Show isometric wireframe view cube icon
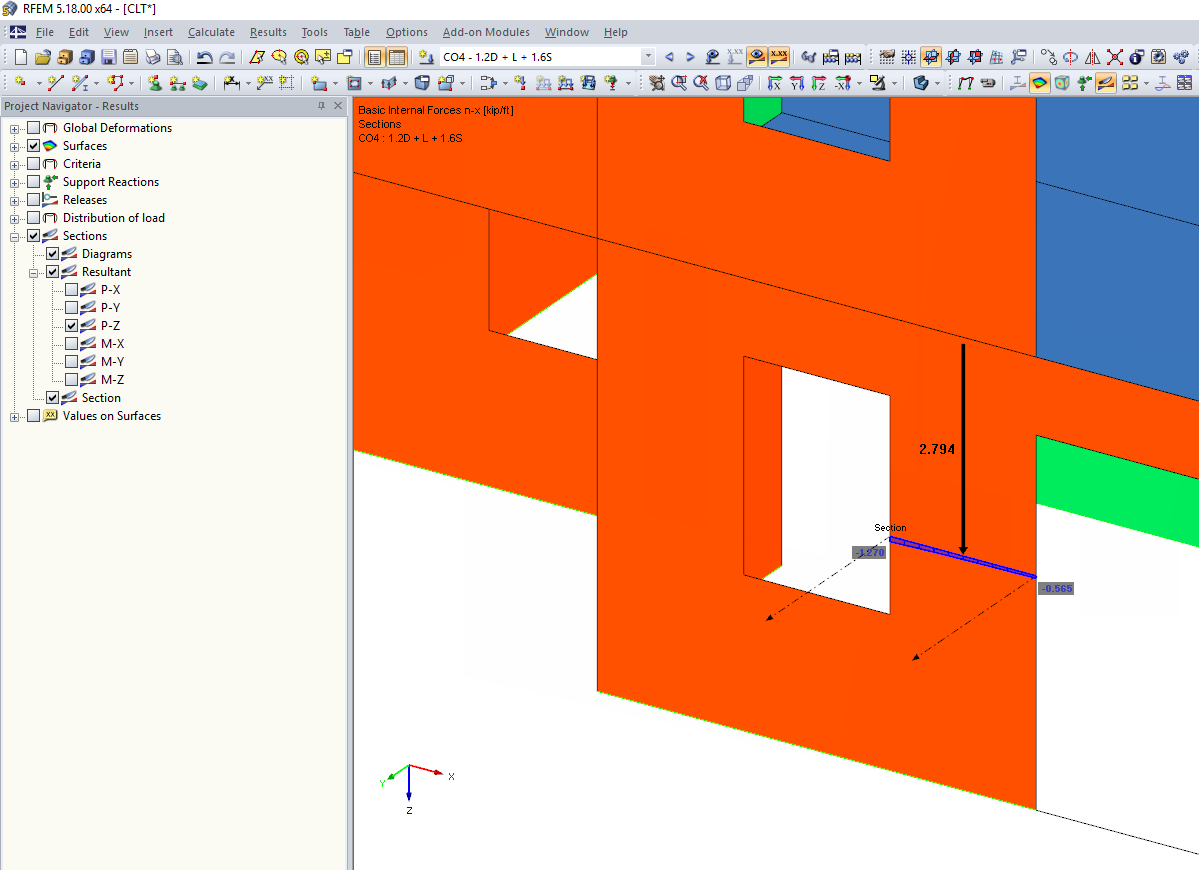The width and height of the screenshot is (1199, 870). coord(723,83)
